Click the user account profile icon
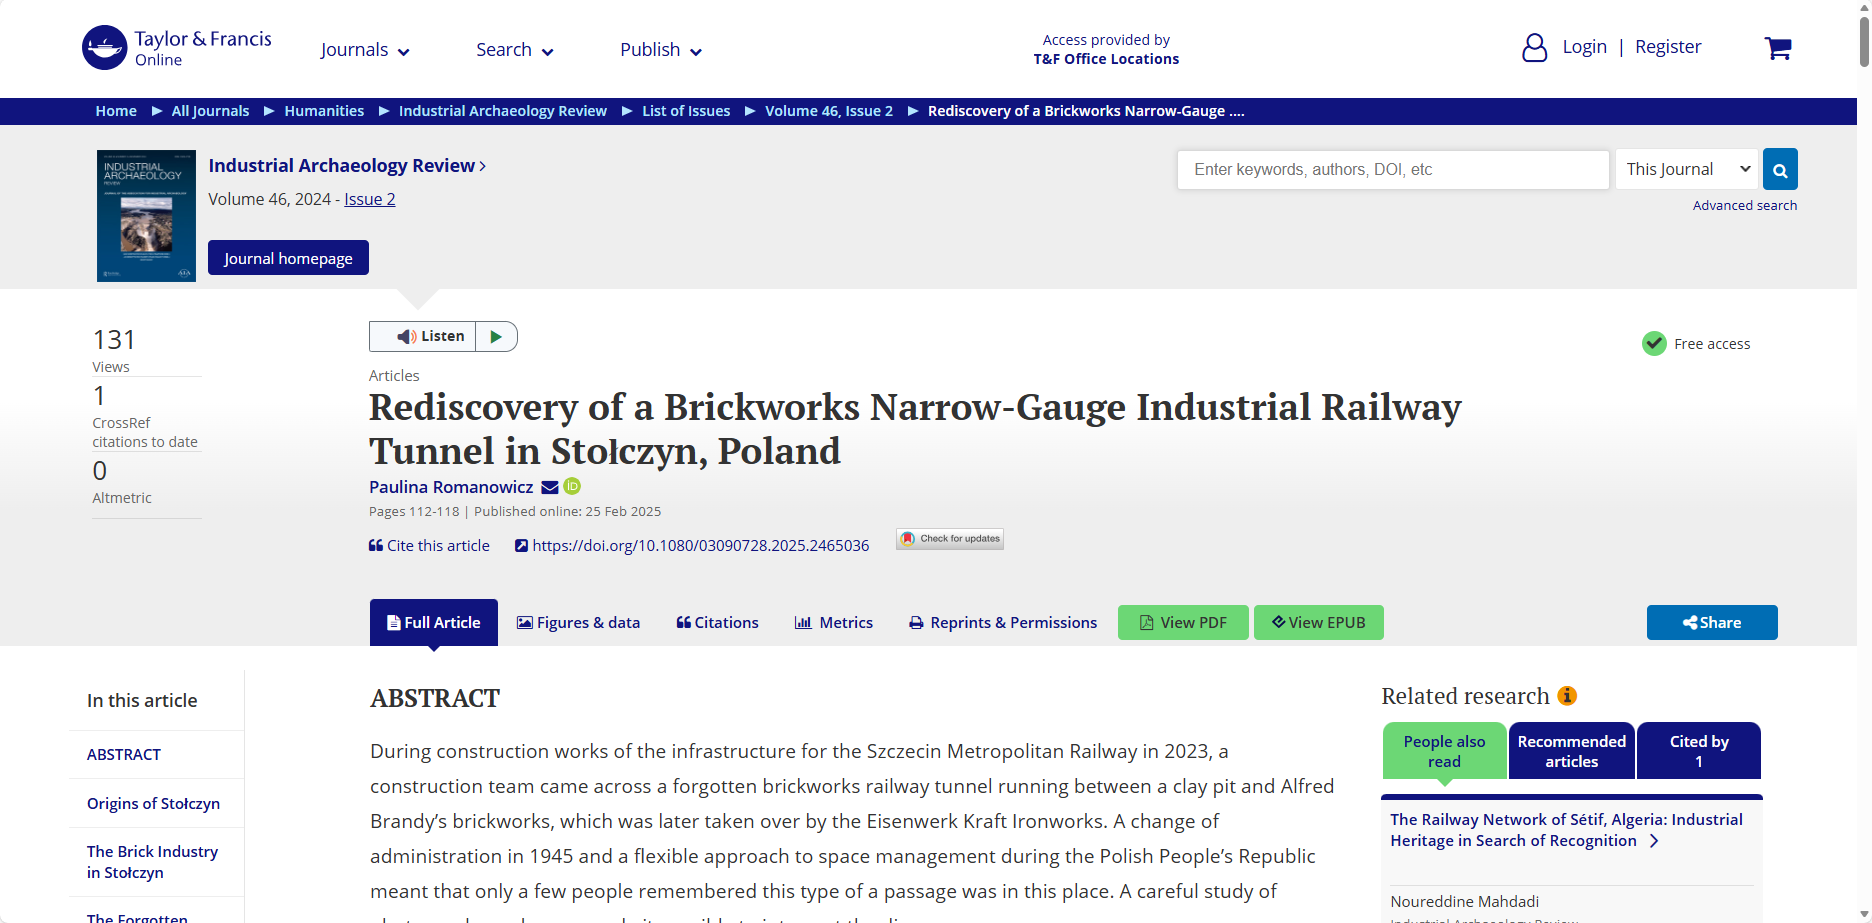The width and height of the screenshot is (1872, 923). point(1534,47)
